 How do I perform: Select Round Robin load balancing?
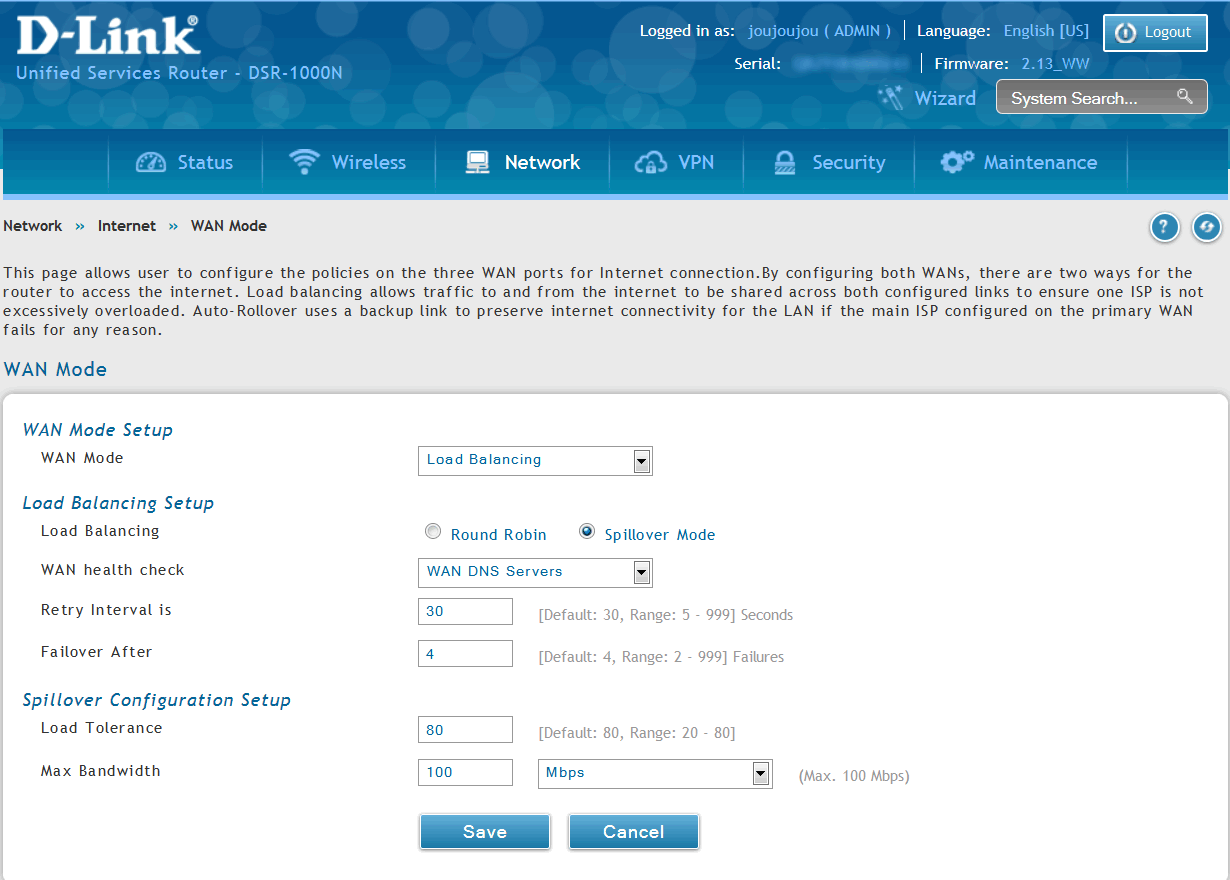click(433, 532)
